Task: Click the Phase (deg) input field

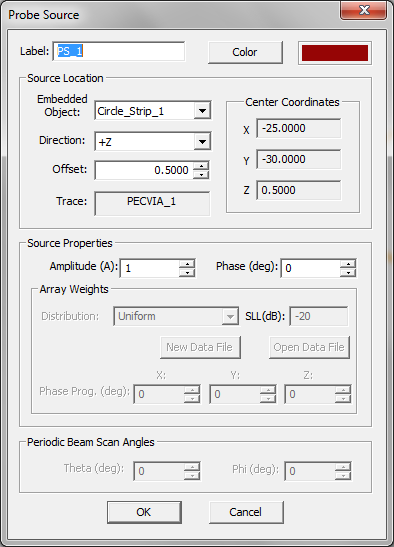Action: pyautogui.click(x=310, y=268)
